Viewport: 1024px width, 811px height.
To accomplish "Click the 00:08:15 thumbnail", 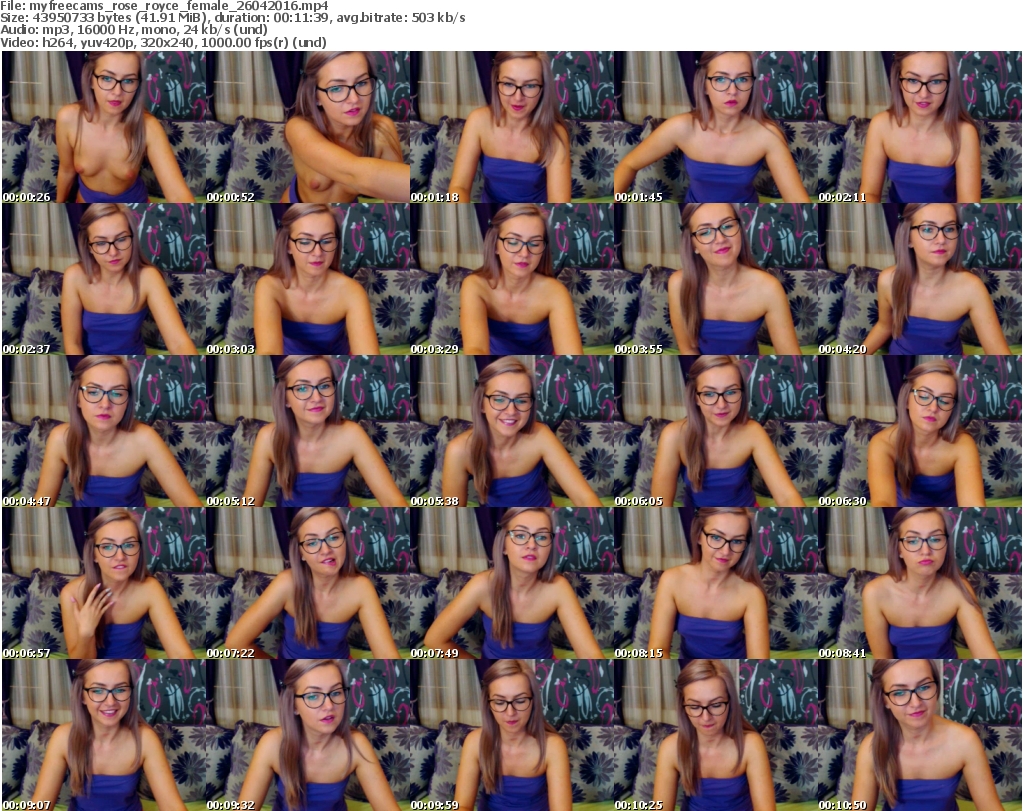I will (x=716, y=583).
